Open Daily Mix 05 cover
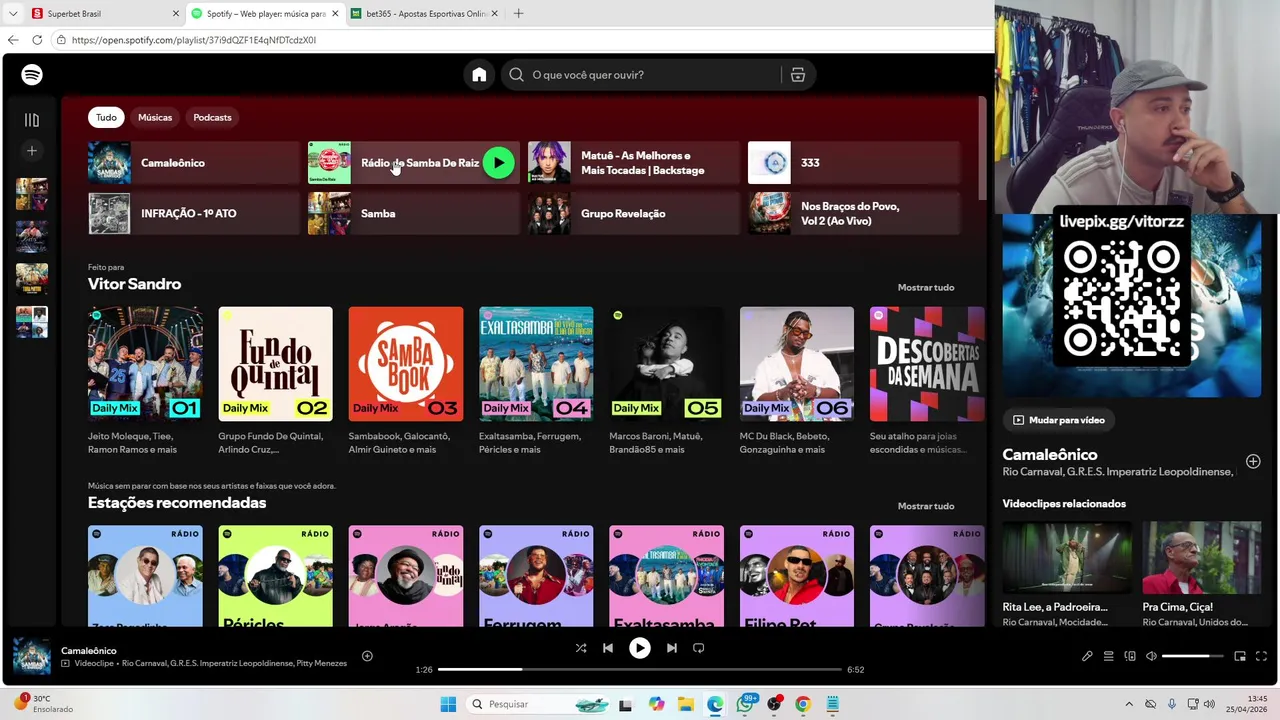 [x=666, y=364]
